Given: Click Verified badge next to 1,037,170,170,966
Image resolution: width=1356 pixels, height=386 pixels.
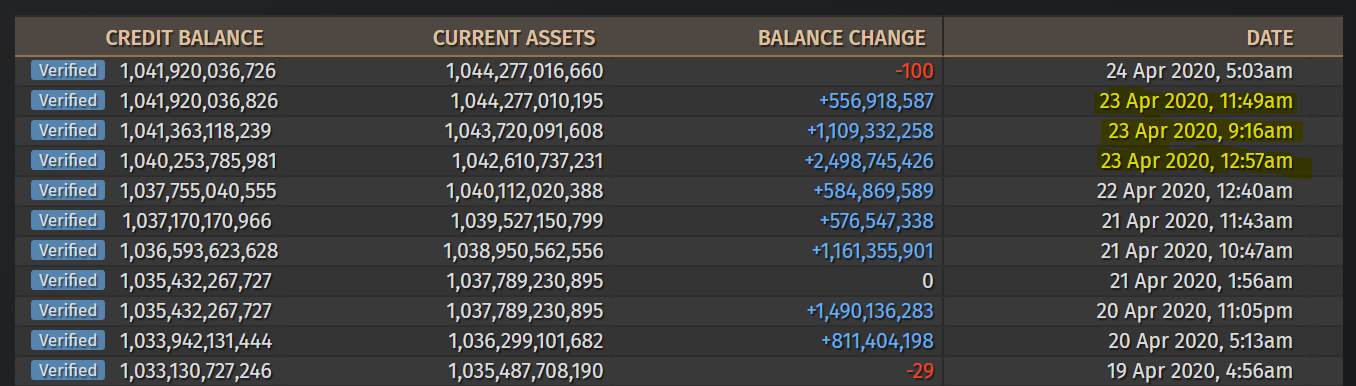Looking at the screenshot, I should click(68, 220).
